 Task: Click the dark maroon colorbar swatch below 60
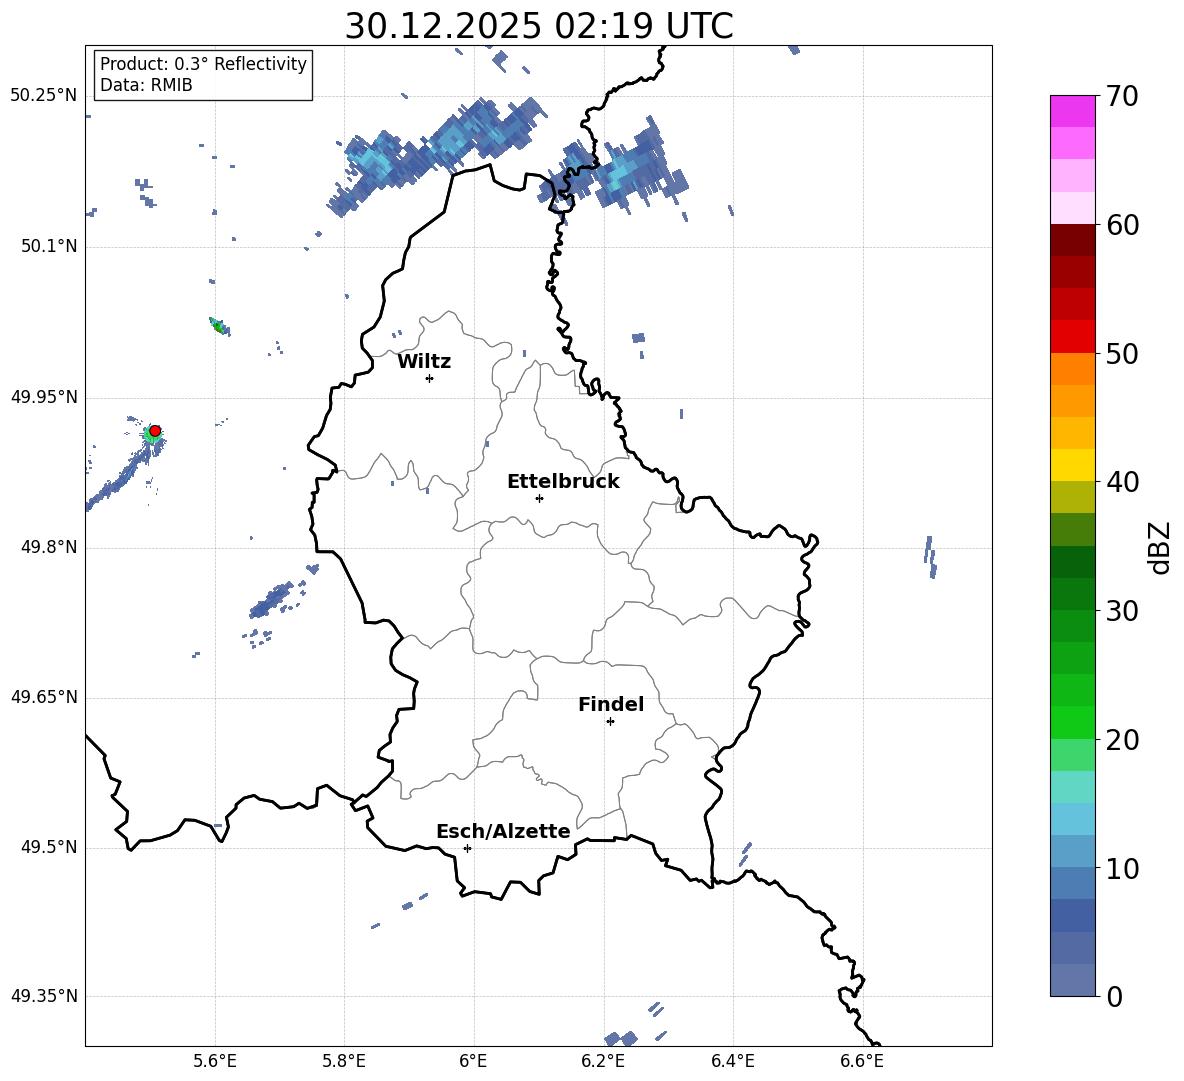point(1072,240)
